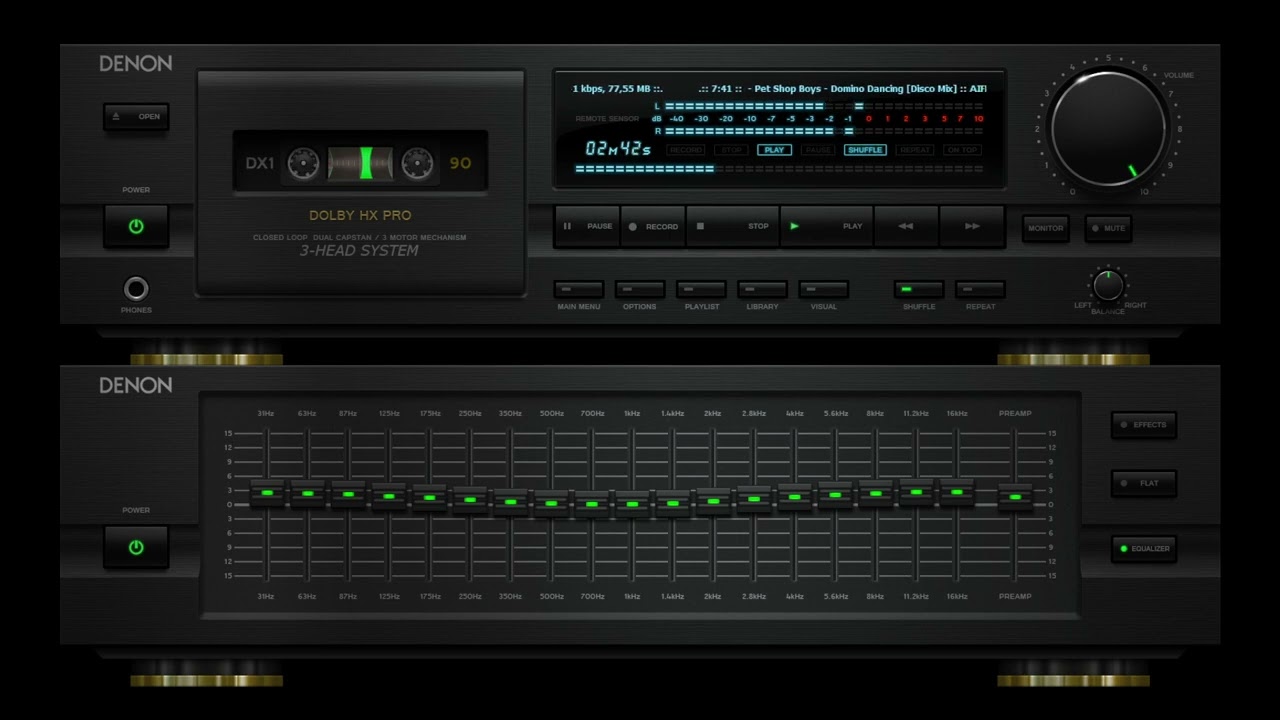The height and width of the screenshot is (720, 1280).
Task: Click the 11.2kHz equalizer slider handle
Action: click(916, 491)
